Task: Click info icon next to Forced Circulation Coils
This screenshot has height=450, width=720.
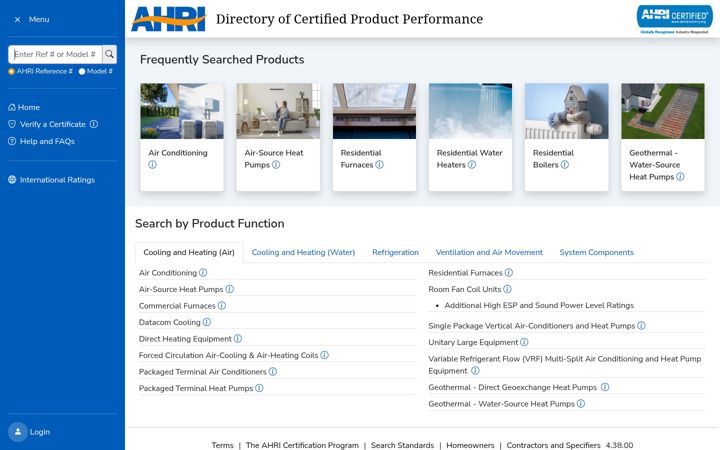Action: click(x=324, y=355)
